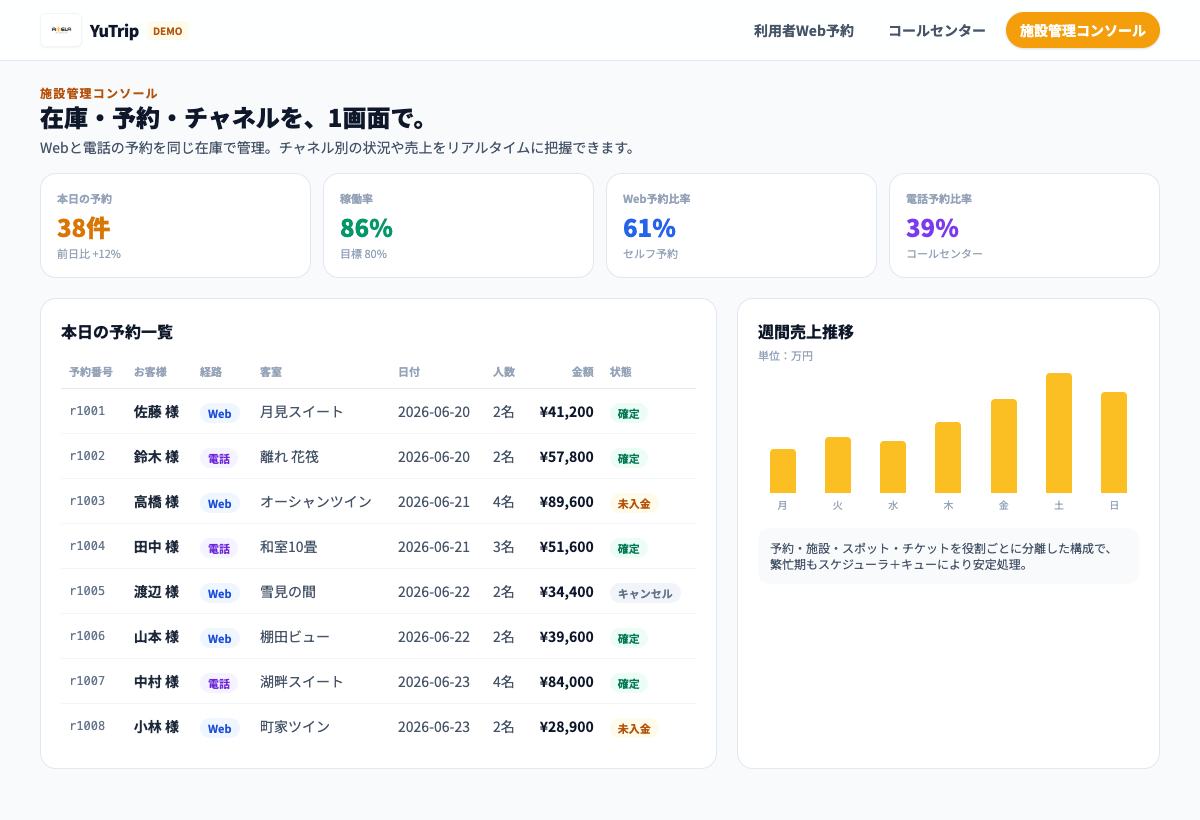Select reservation number r1004
This screenshot has height=820, width=1200.
click(x=87, y=546)
